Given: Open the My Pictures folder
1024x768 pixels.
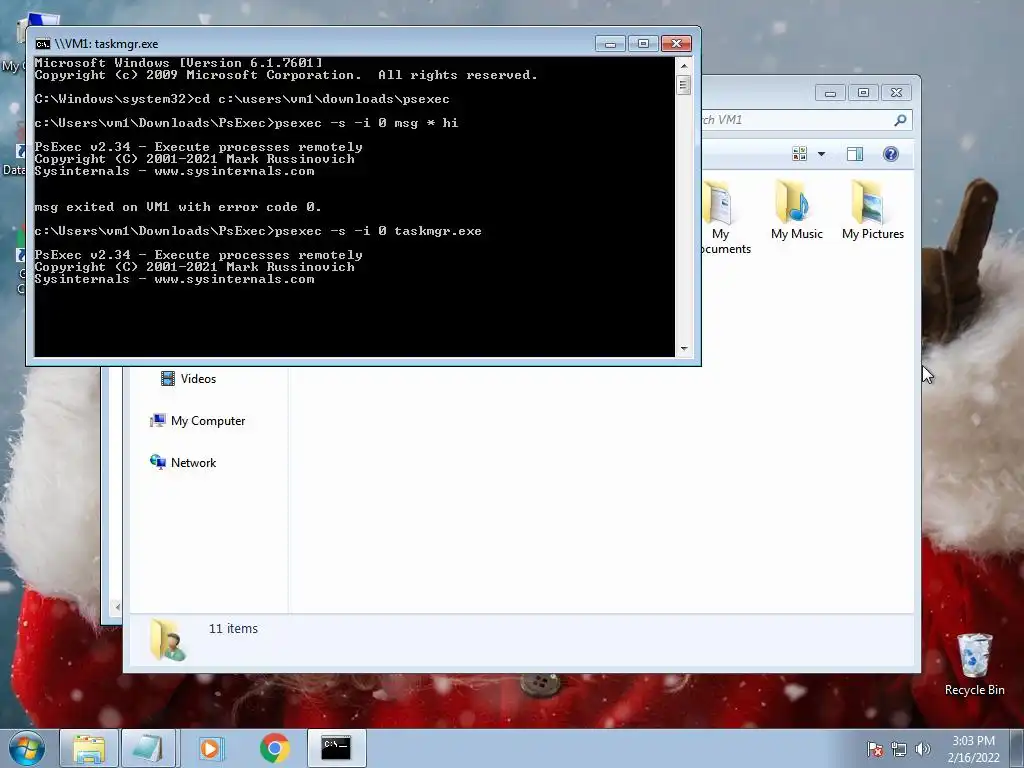Looking at the screenshot, I should click(872, 210).
